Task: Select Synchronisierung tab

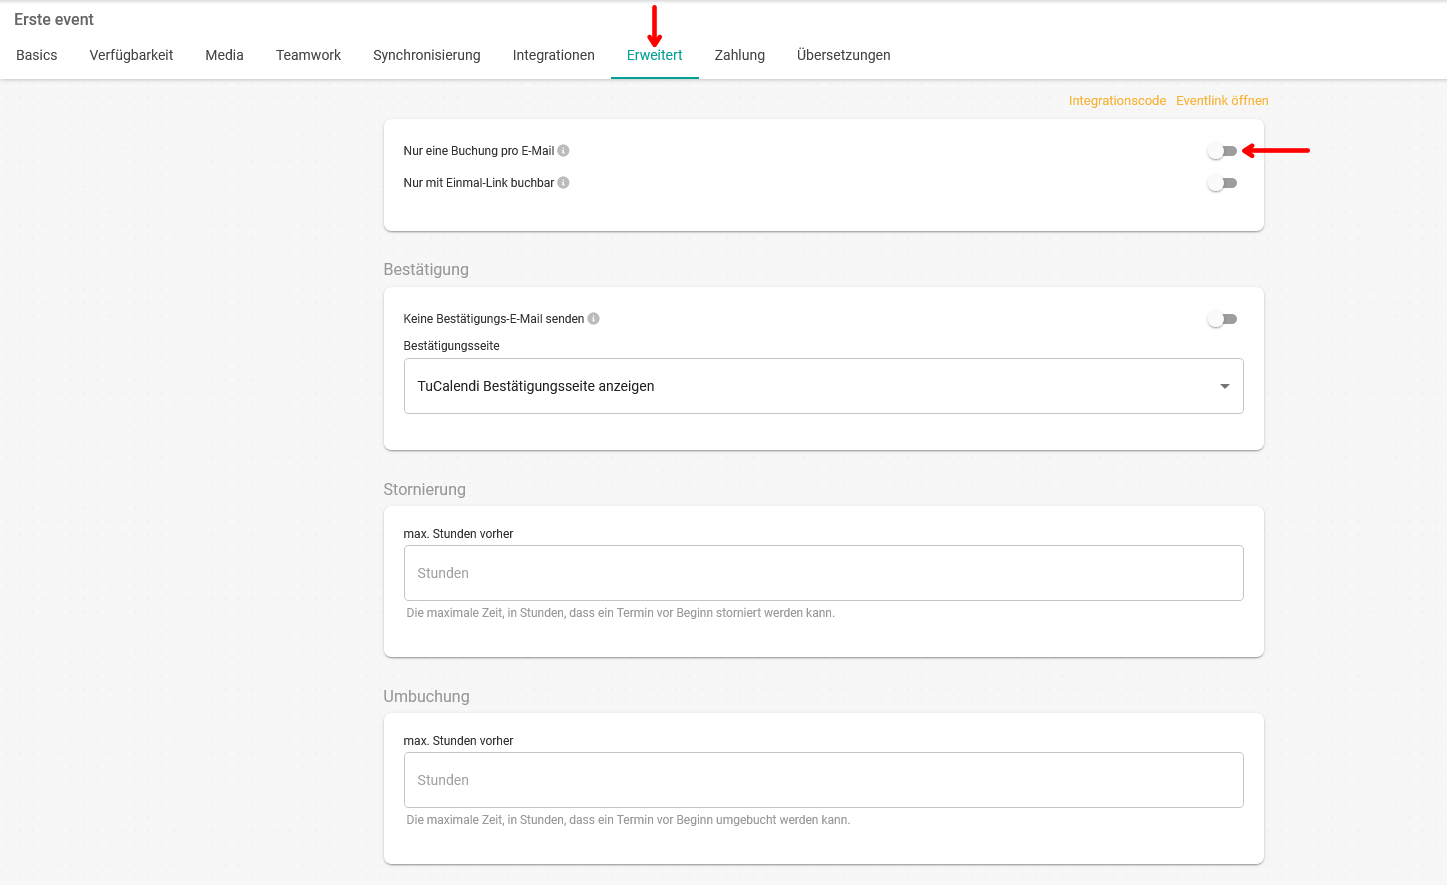Action: (427, 55)
